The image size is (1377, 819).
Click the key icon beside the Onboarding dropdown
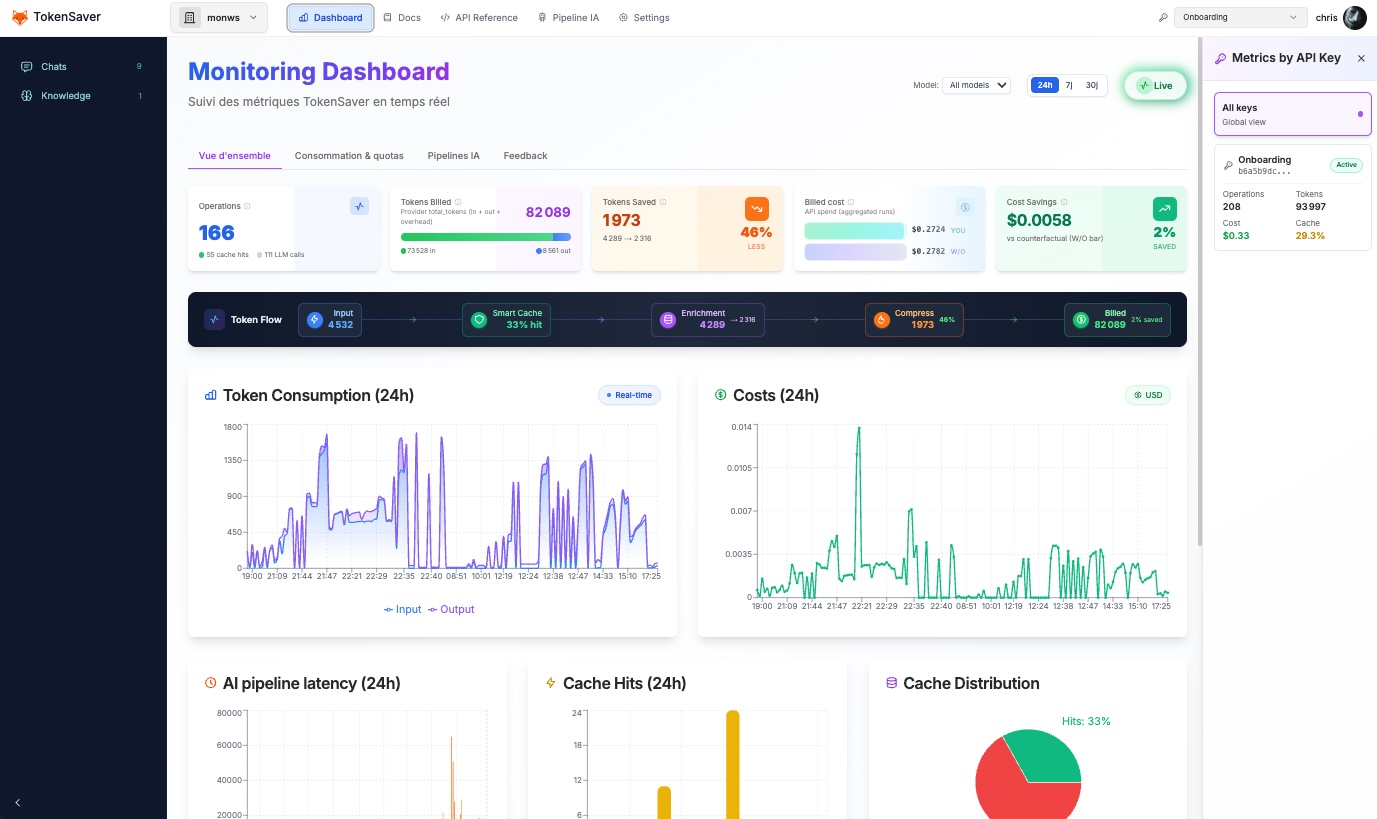[1163, 17]
